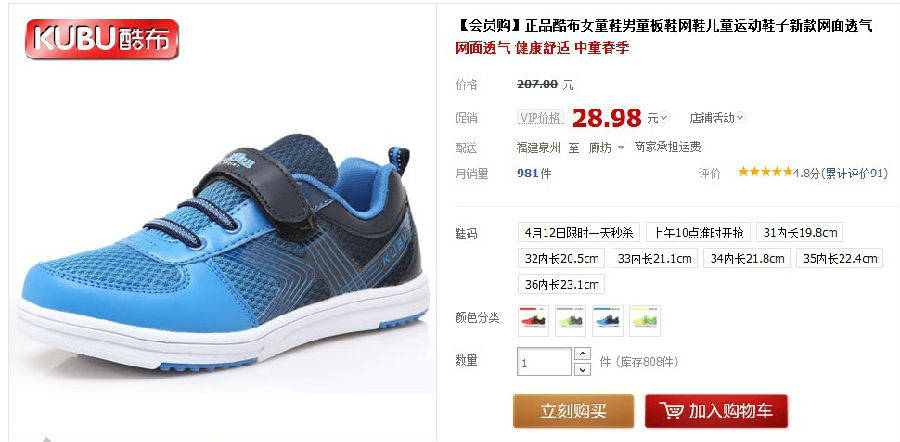Select the green-gray shoe color thumbnail
Viewport: 900px width, 442px height.
(x=571, y=321)
